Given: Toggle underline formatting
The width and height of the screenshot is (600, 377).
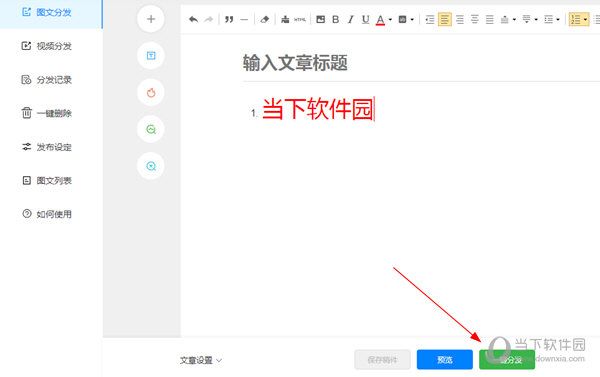Looking at the screenshot, I should (365, 20).
